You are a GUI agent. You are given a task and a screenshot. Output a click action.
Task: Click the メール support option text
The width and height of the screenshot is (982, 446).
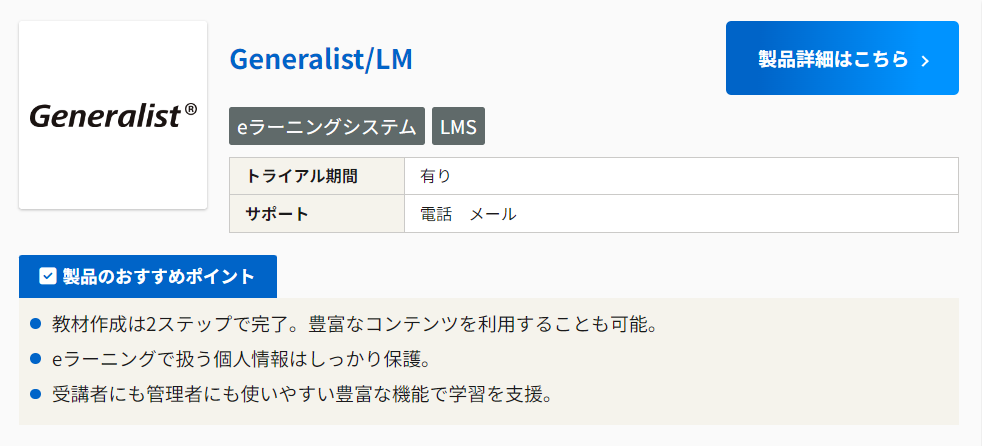(x=493, y=213)
